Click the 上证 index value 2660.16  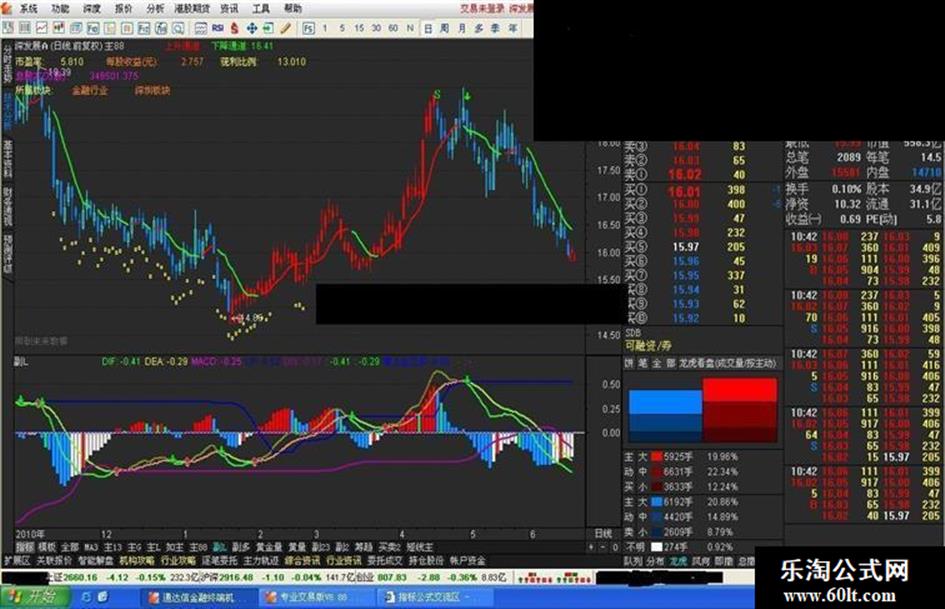point(80,578)
